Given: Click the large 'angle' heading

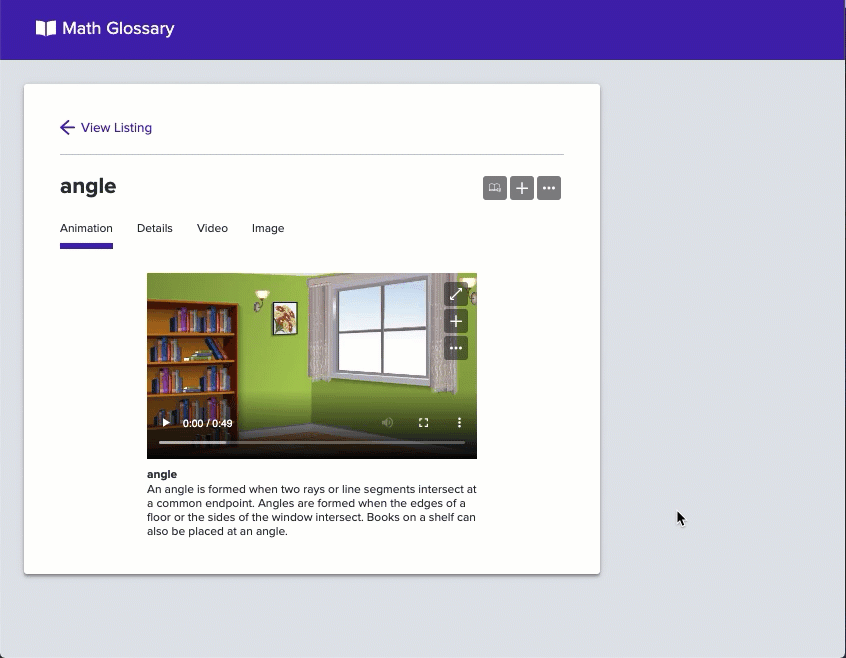Looking at the screenshot, I should pyautogui.click(x=88, y=186).
